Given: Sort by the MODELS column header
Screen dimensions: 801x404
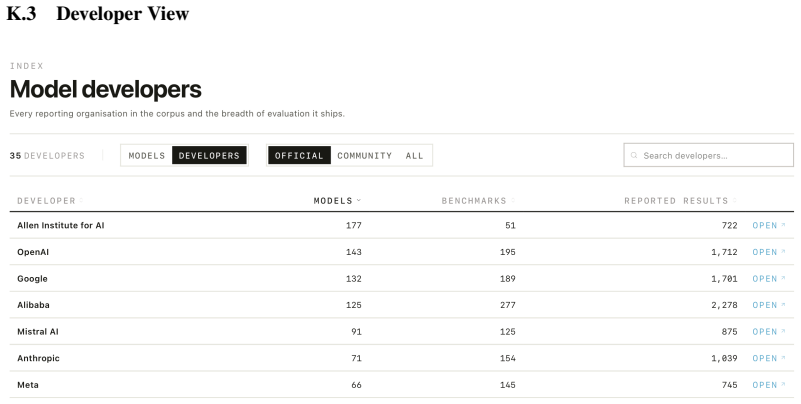Looking at the screenshot, I should pos(337,201).
